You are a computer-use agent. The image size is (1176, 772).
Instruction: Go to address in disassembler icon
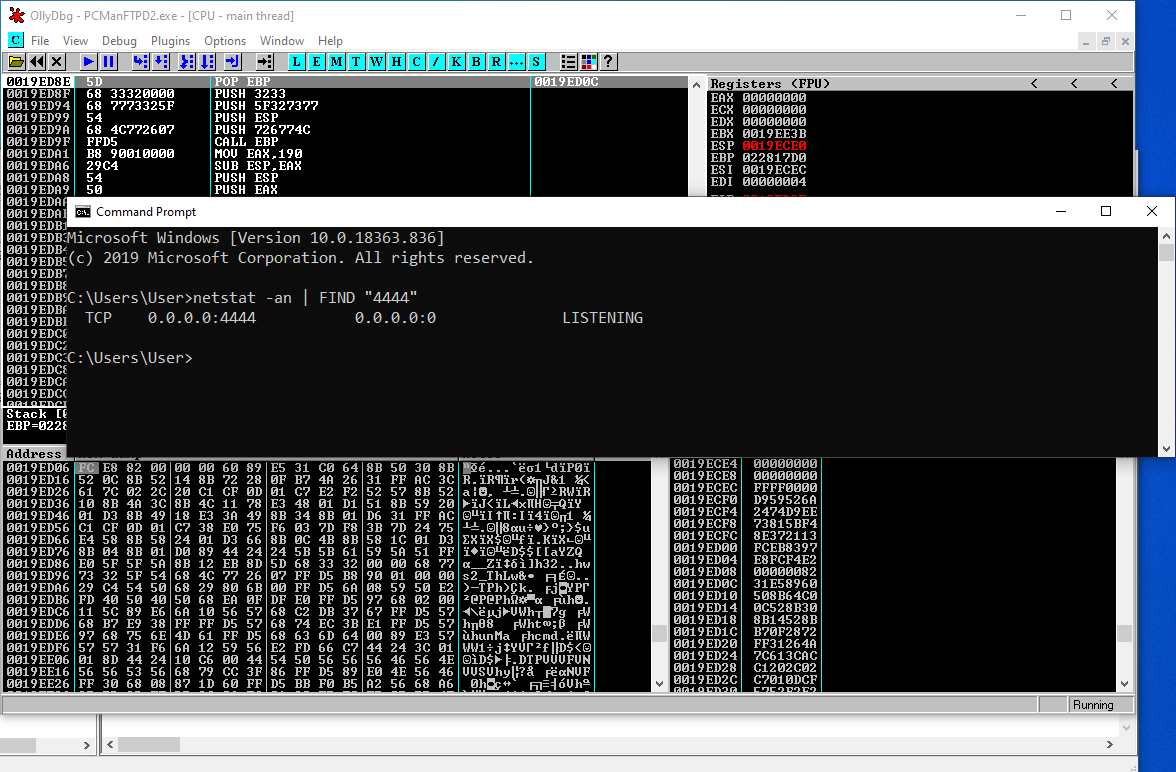[x=265, y=62]
